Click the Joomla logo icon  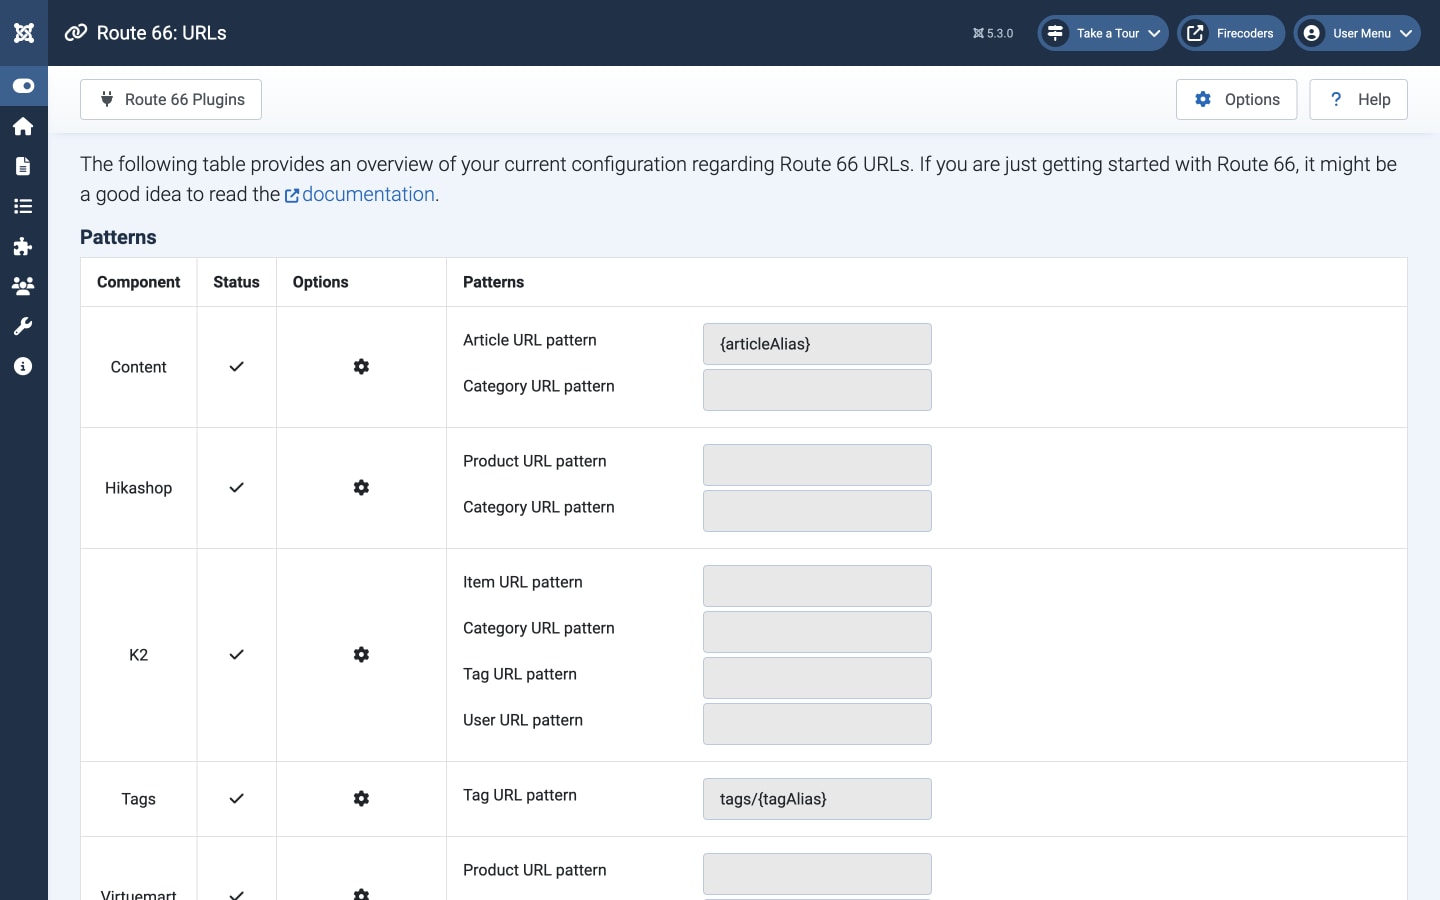(24, 33)
